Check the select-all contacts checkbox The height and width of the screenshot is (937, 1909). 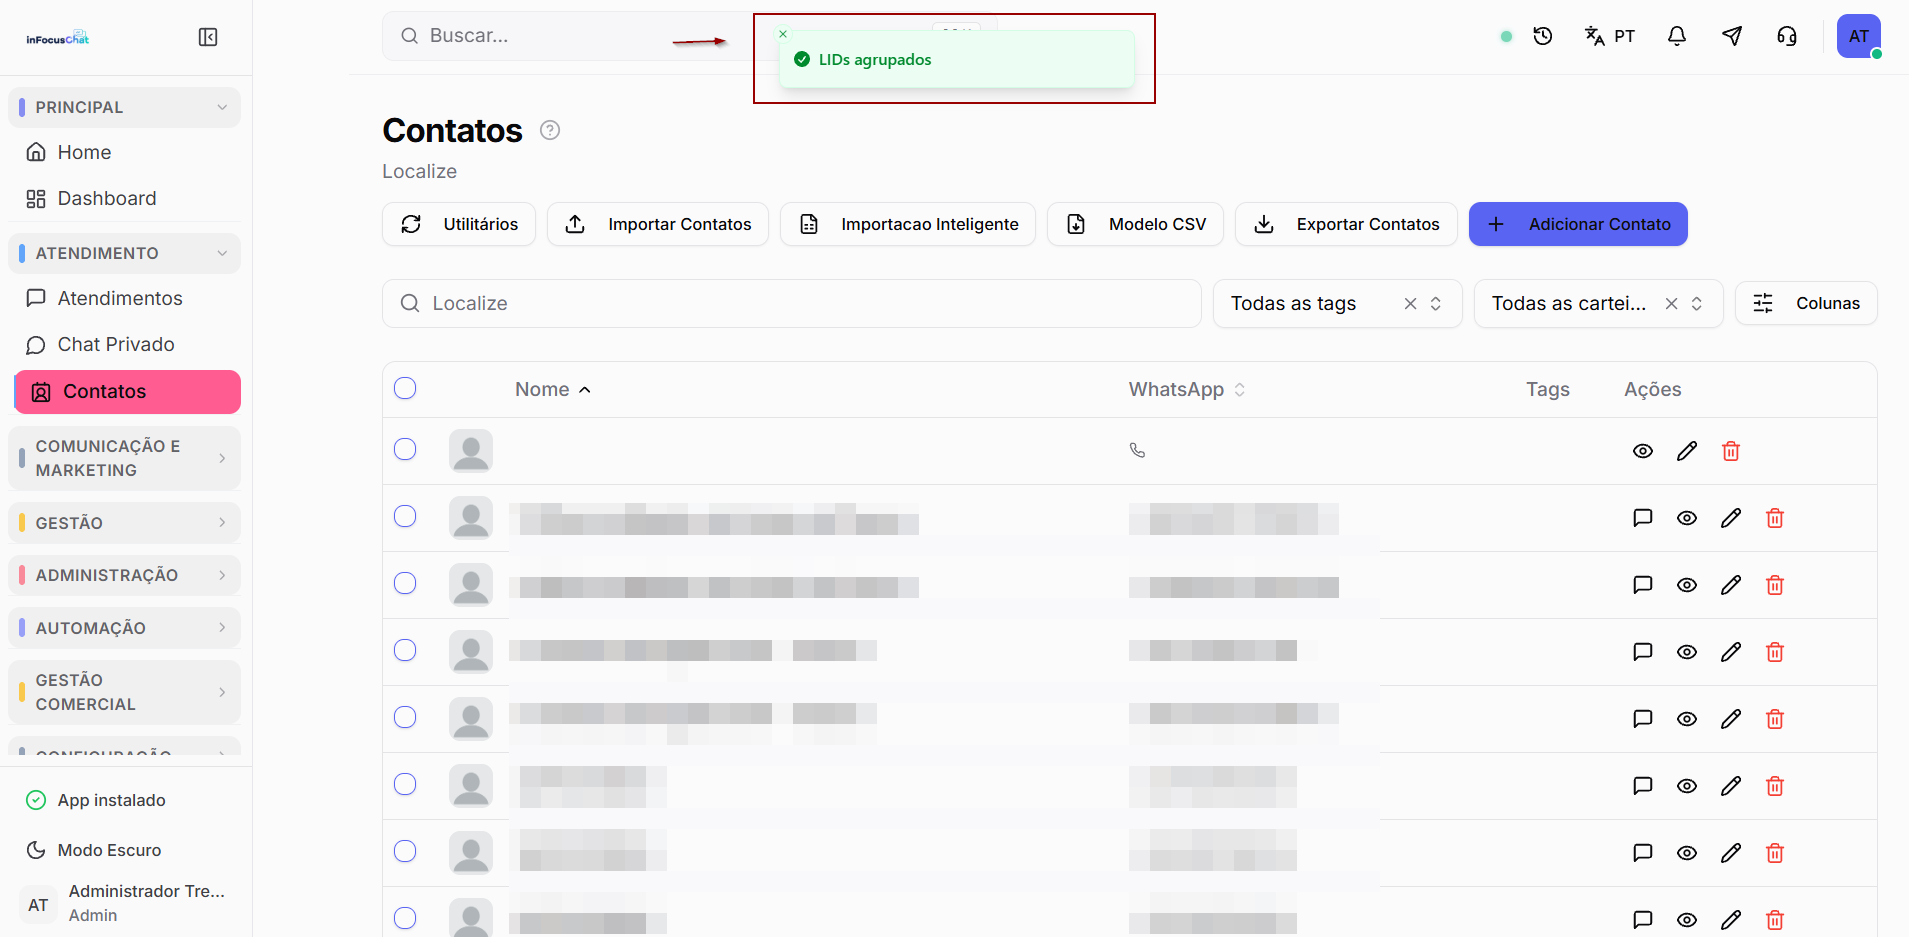click(x=405, y=388)
